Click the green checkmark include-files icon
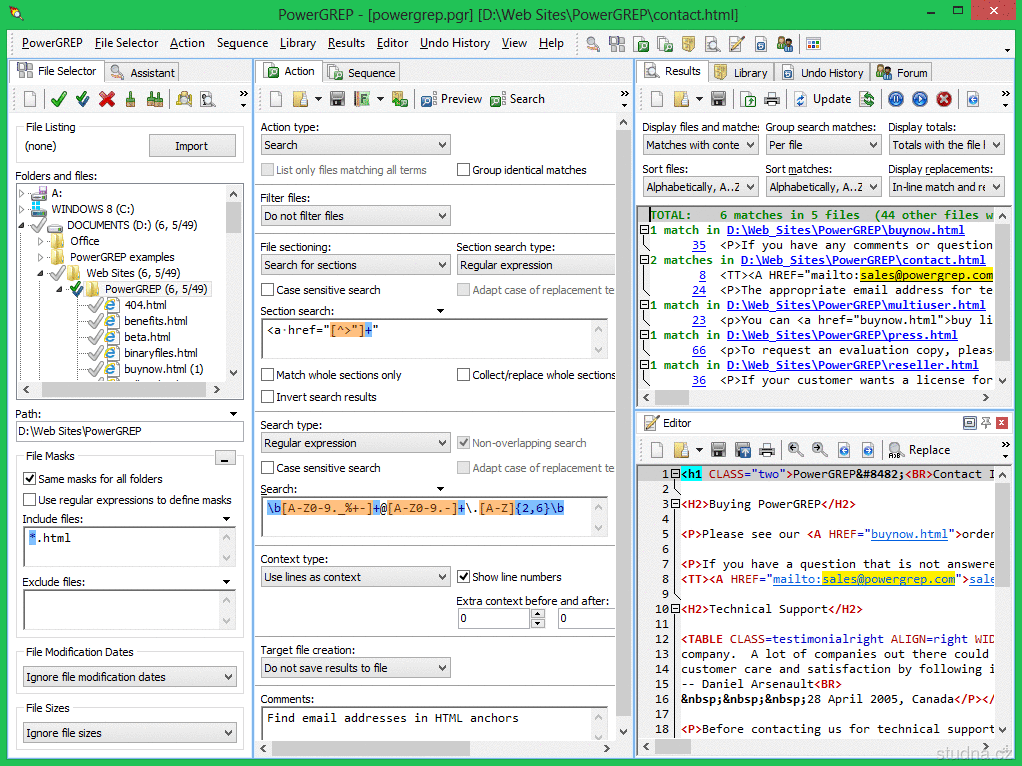Image resolution: width=1022 pixels, height=766 pixels. point(59,99)
